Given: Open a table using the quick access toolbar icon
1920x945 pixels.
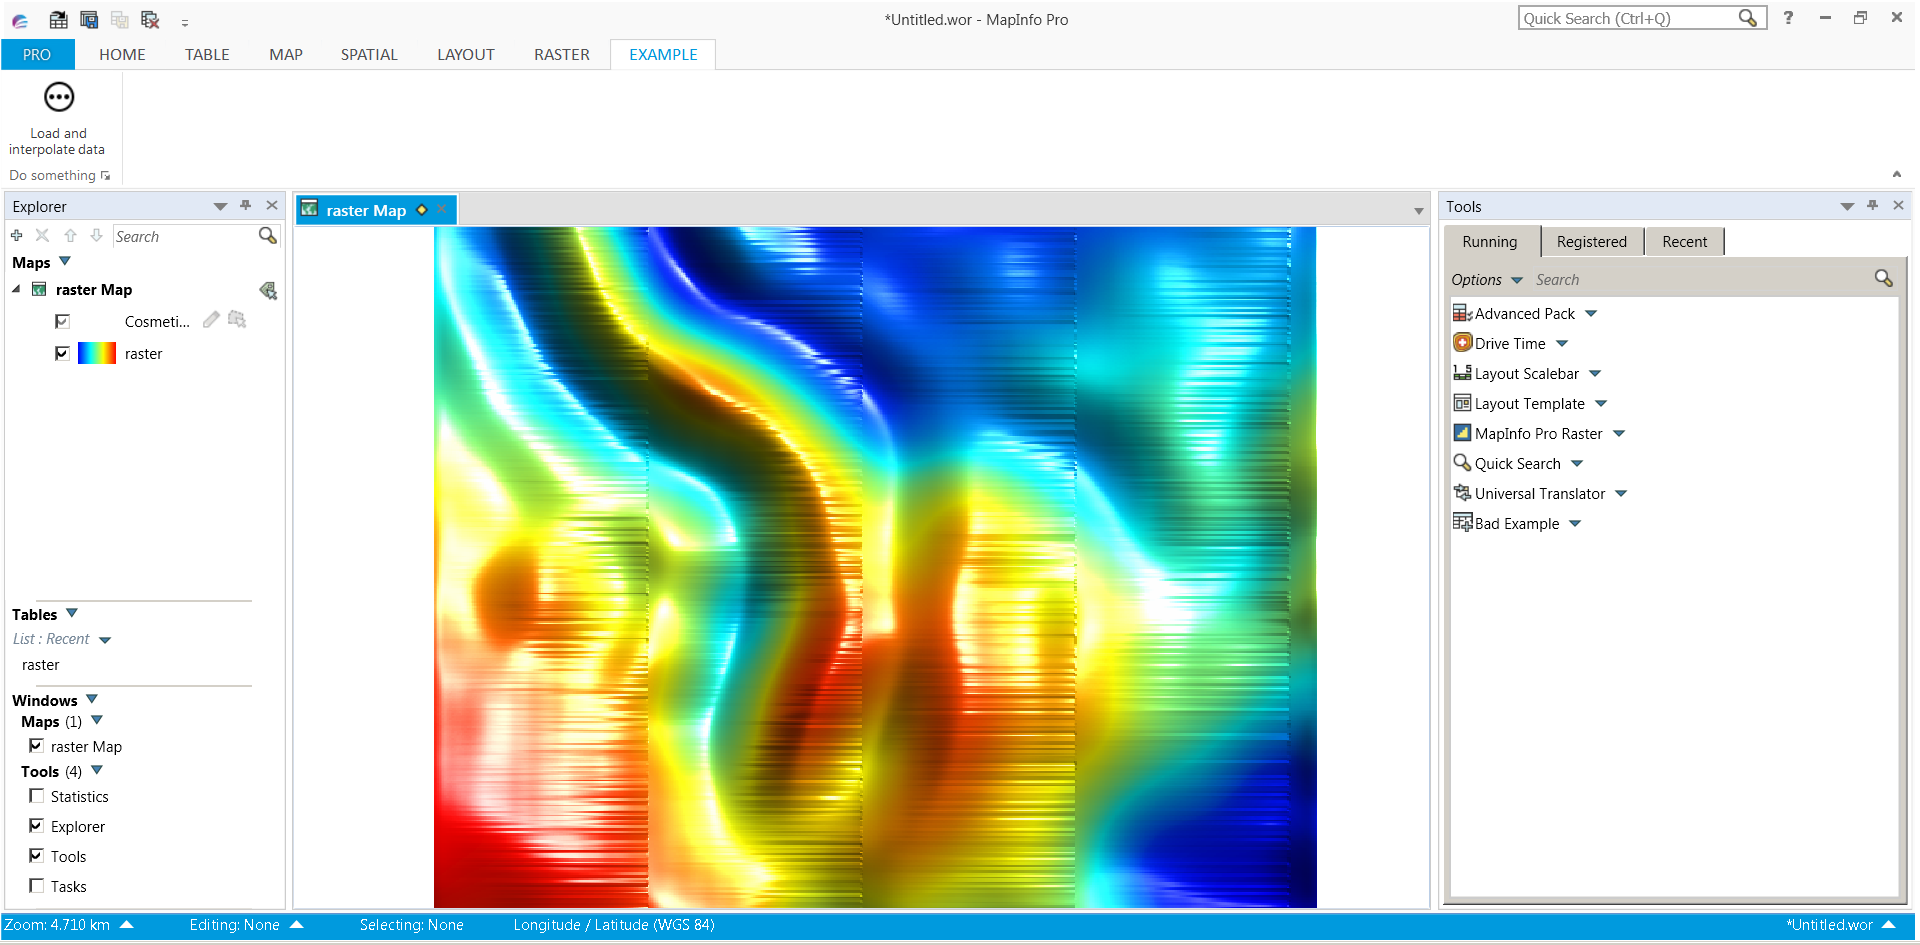Looking at the screenshot, I should (57, 19).
